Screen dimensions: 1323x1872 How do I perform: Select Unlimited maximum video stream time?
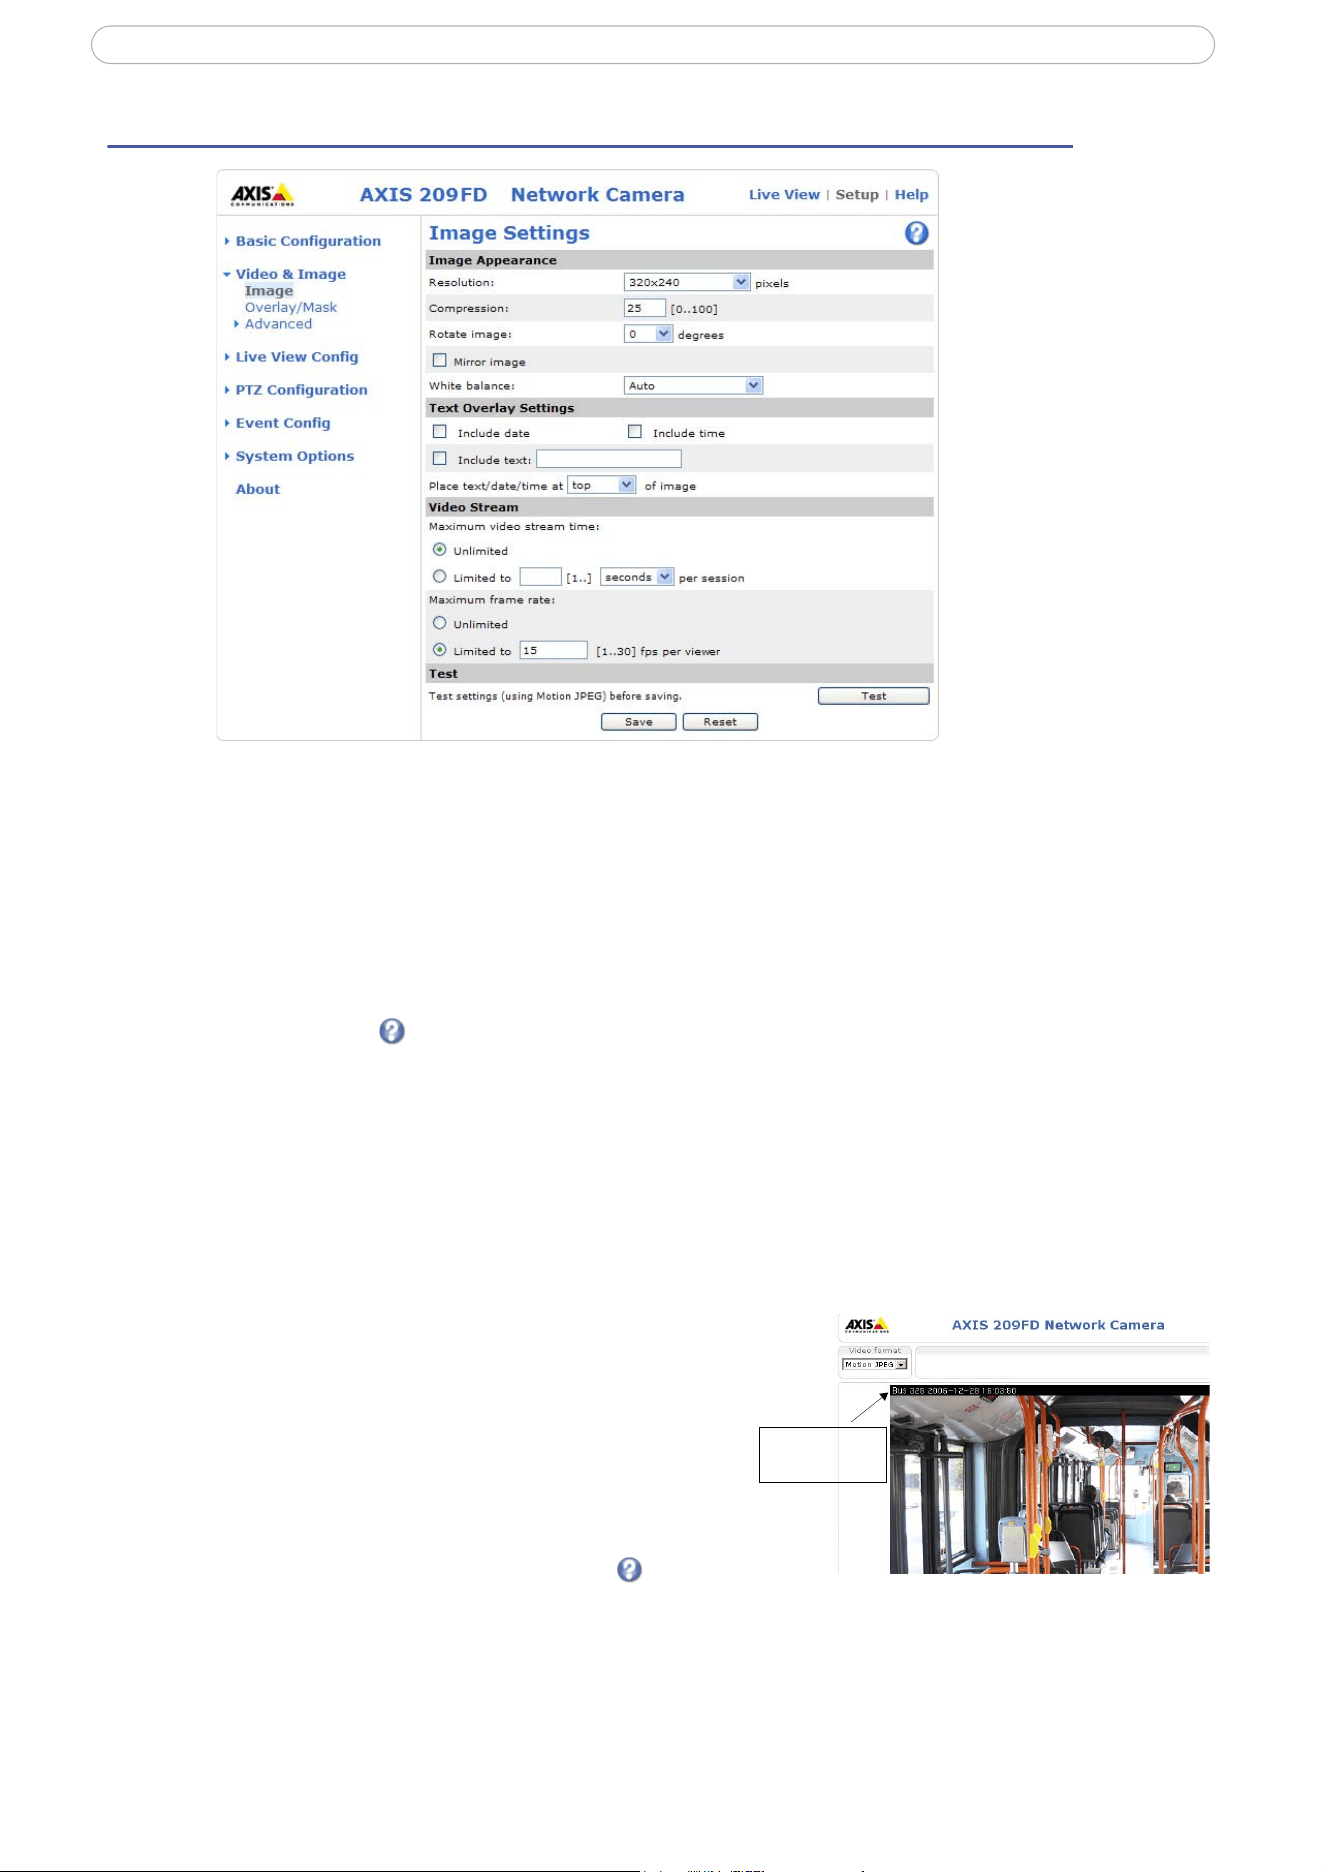pos(439,549)
